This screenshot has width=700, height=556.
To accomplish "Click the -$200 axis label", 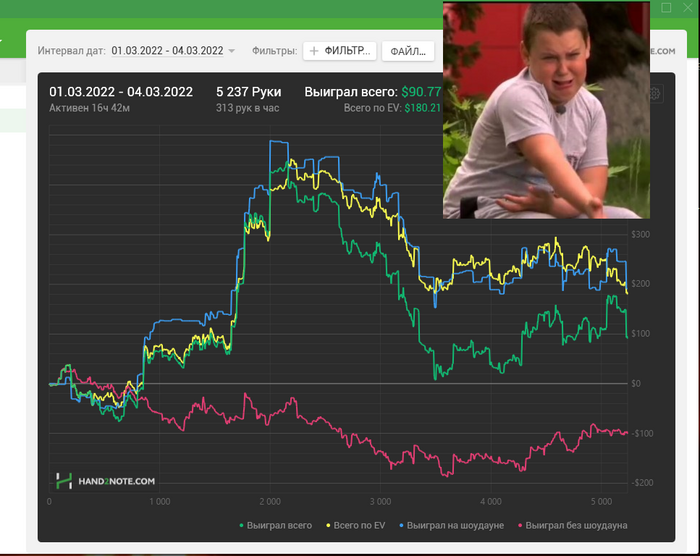I will pos(641,483).
